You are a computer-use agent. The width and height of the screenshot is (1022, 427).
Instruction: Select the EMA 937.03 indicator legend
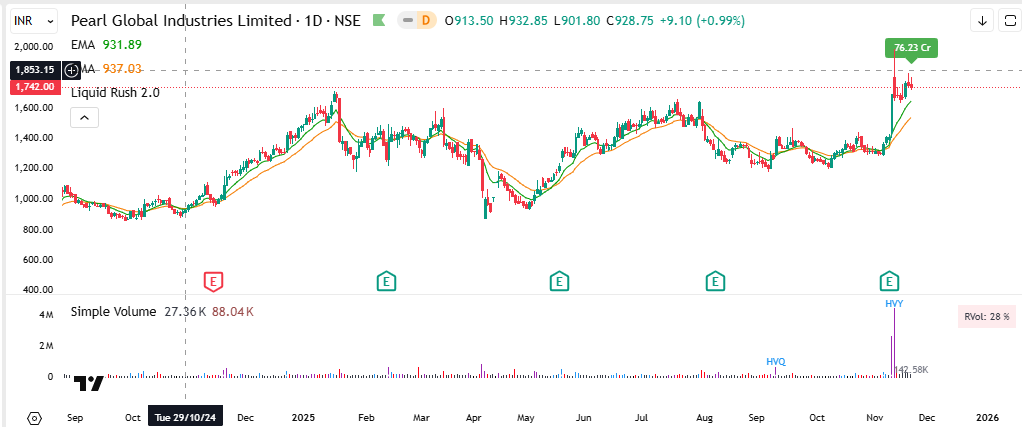point(106,68)
